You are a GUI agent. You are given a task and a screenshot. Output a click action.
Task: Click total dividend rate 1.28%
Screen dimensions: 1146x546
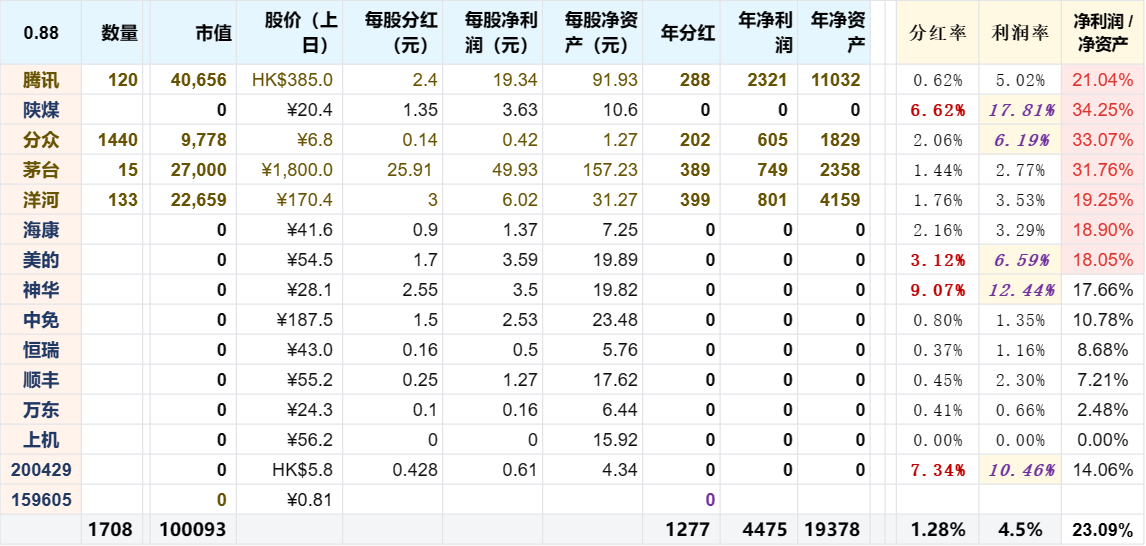[x=938, y=528]
